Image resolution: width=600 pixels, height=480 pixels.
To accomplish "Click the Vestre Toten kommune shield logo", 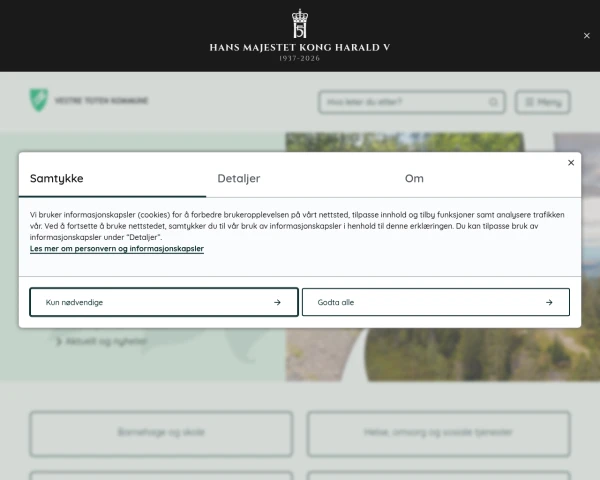I will tap(39, 100).
